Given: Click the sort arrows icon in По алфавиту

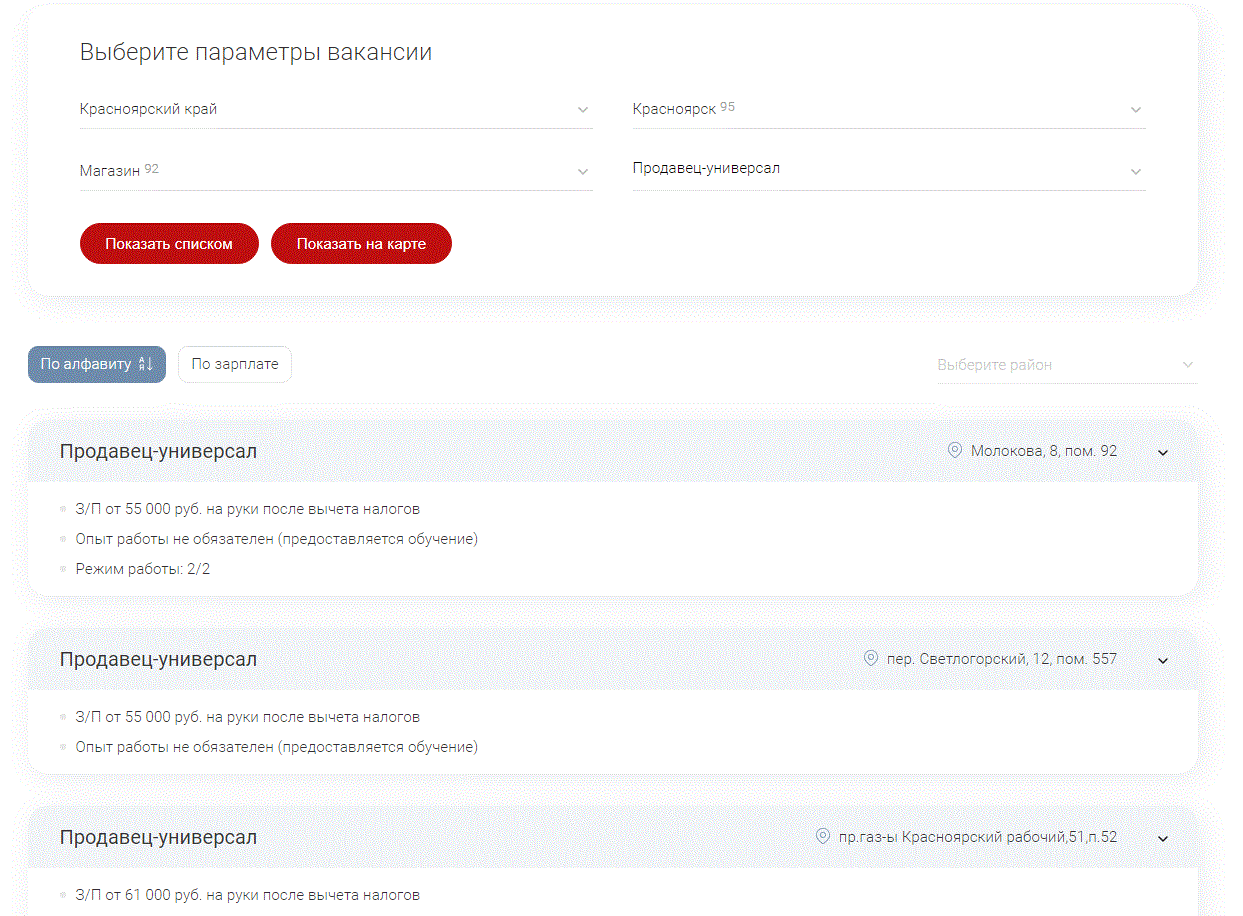Looking at the screenshot, I should (145, 364).
